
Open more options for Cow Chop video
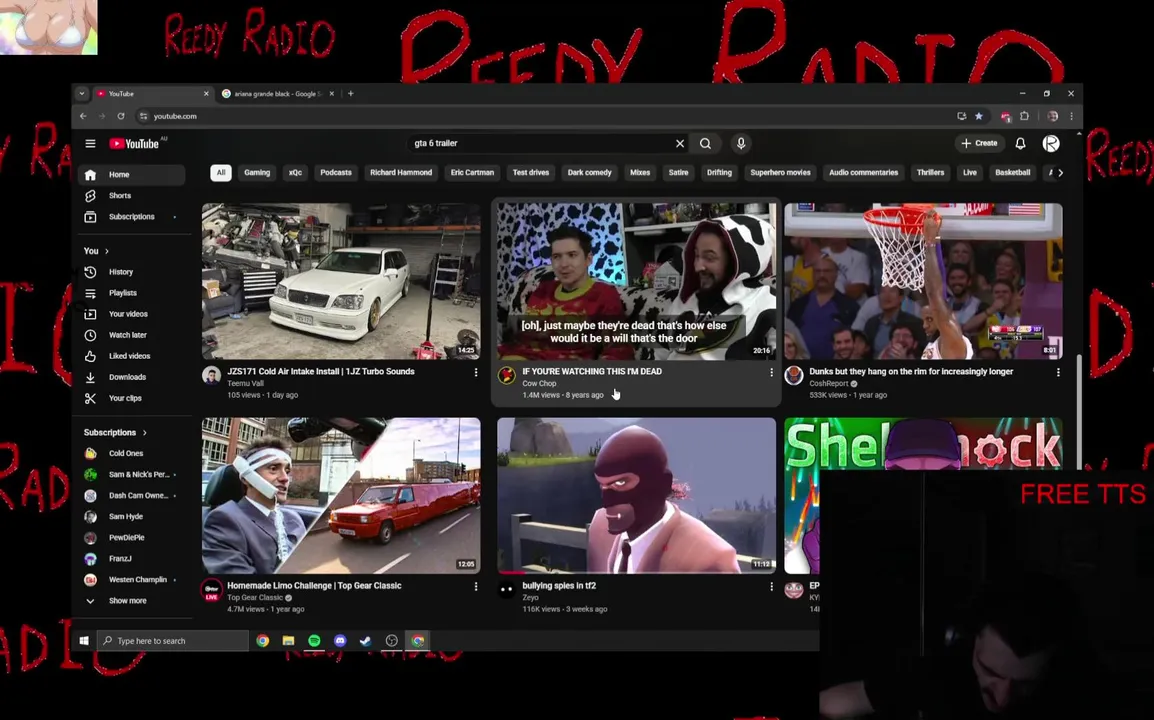[x=771, y=373]
